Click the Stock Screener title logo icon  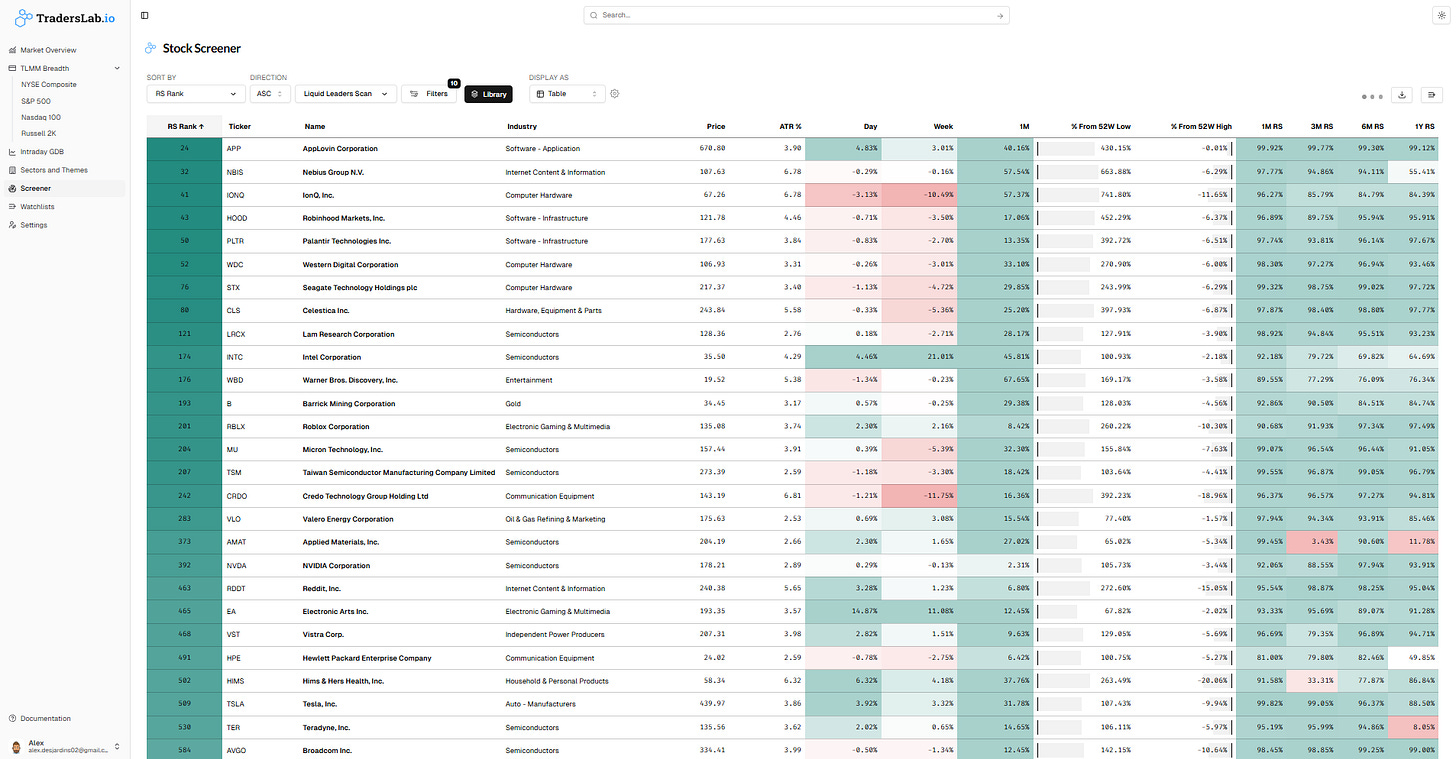click(150, 48)
